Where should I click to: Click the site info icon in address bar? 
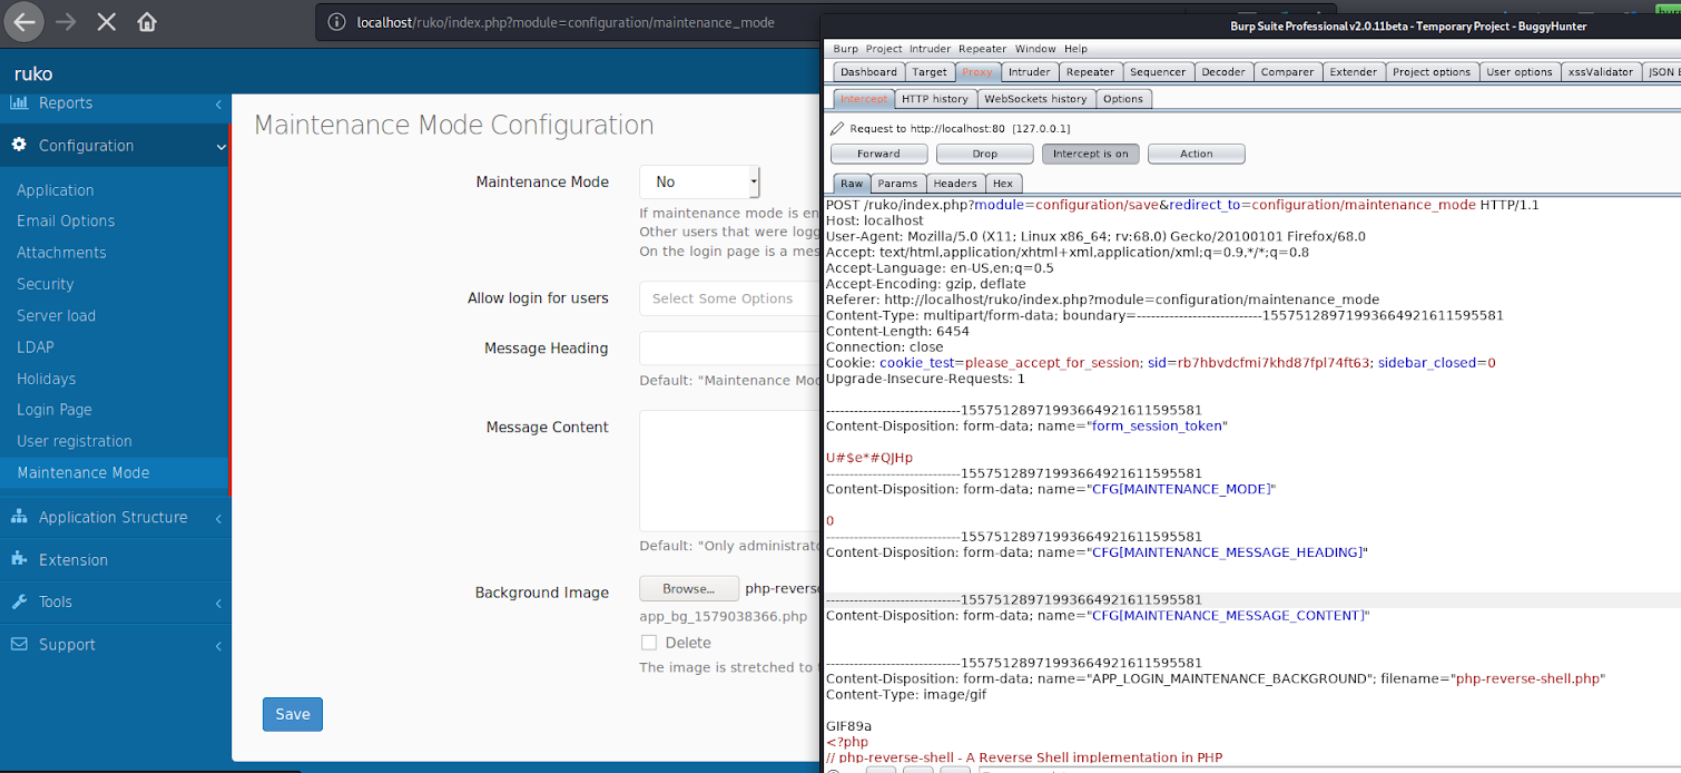(x=337, y=22)
